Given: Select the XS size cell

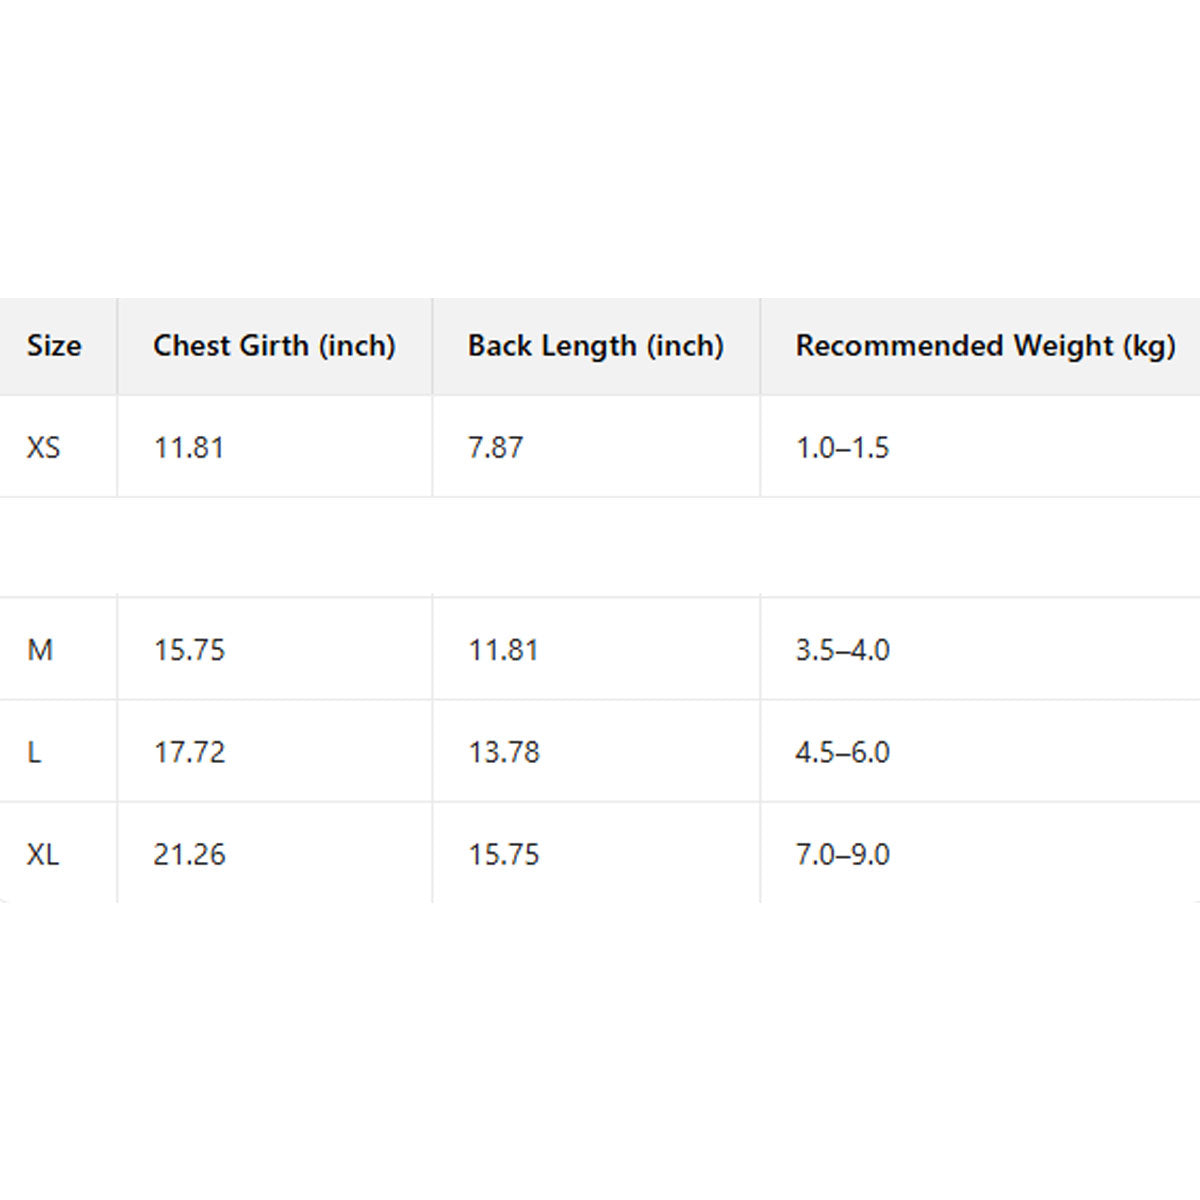Looking at the screenshot, I should pos(44,447).
